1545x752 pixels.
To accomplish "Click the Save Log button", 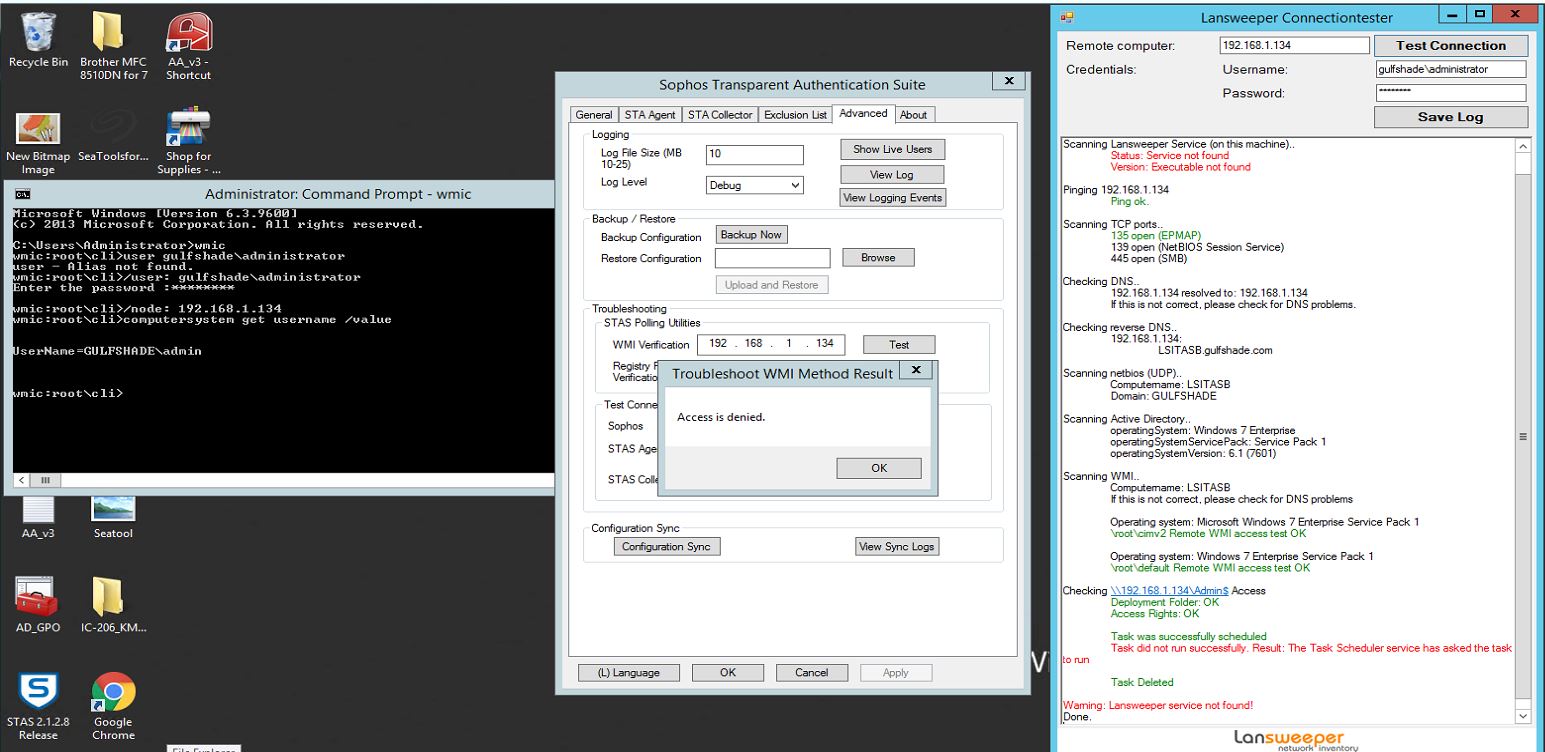I will [x=1451, y=117].
